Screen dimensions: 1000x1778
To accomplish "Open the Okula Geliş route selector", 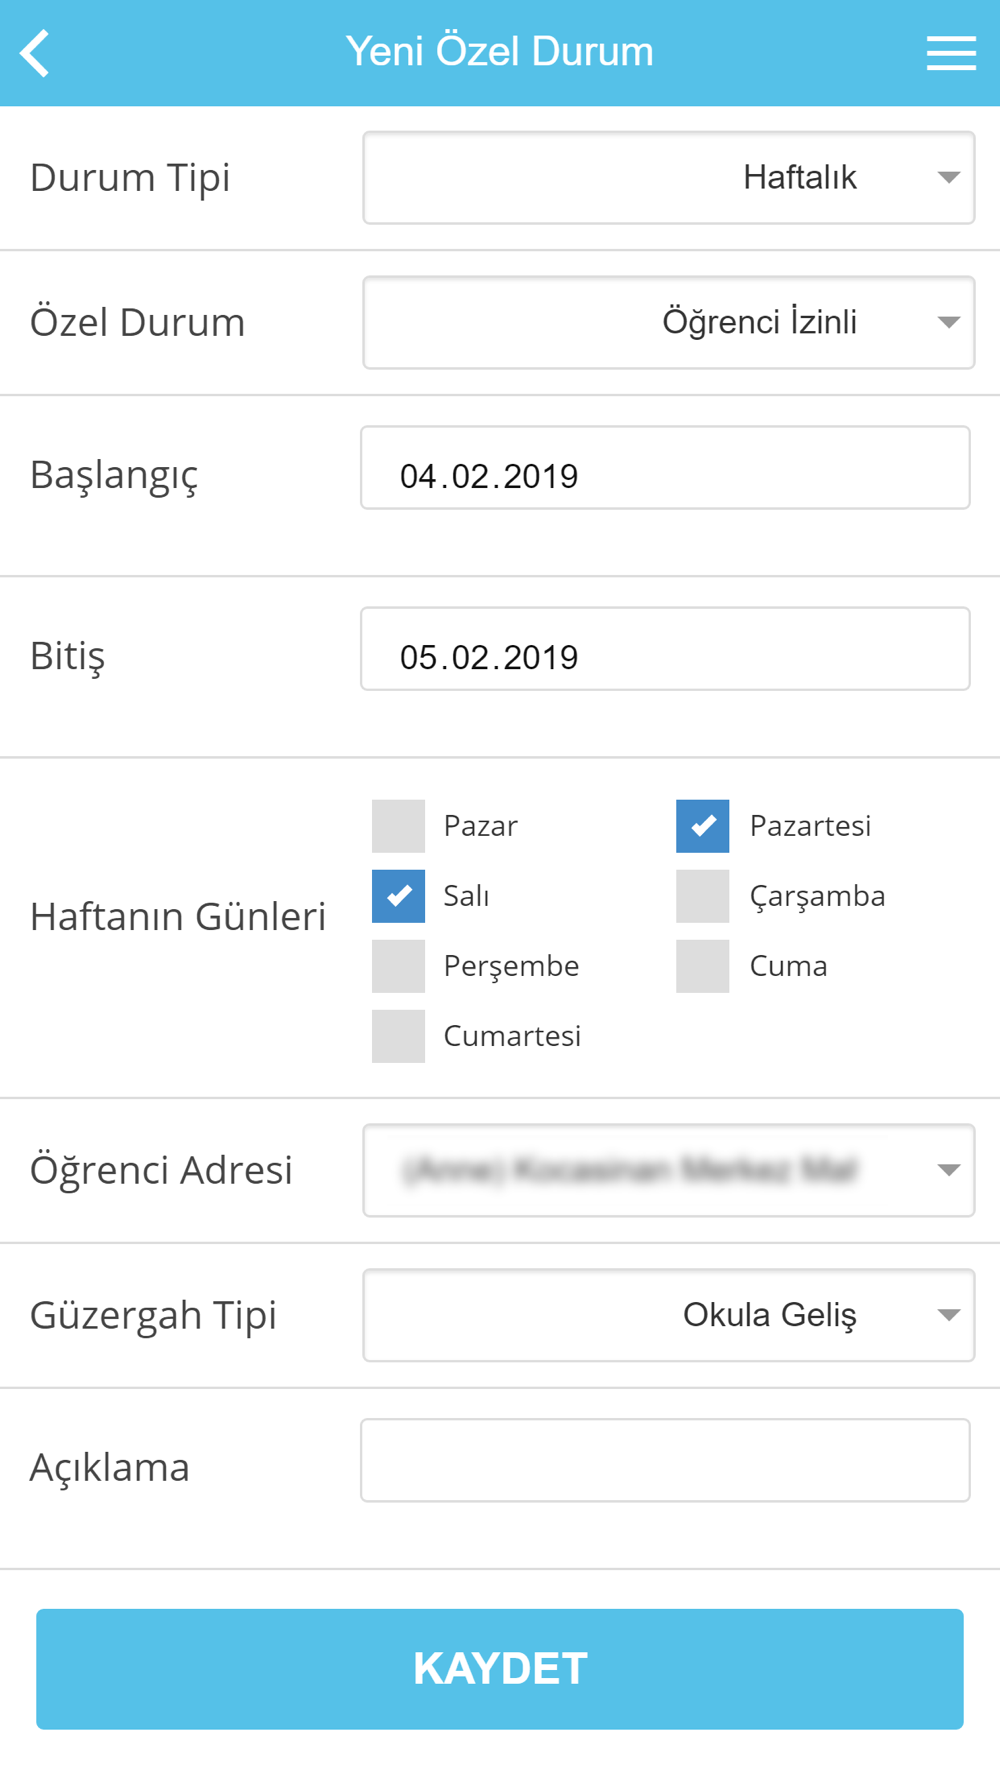I will (x=669, y=1315).
